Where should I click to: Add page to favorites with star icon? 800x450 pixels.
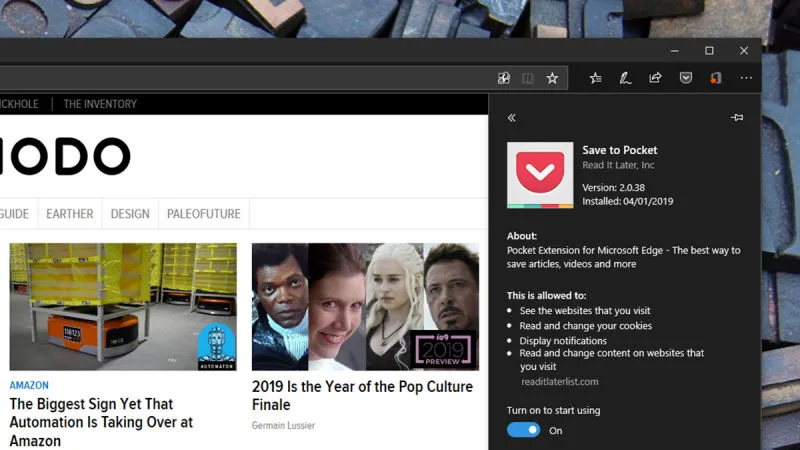pyautogui.click(x=552, y=78)
